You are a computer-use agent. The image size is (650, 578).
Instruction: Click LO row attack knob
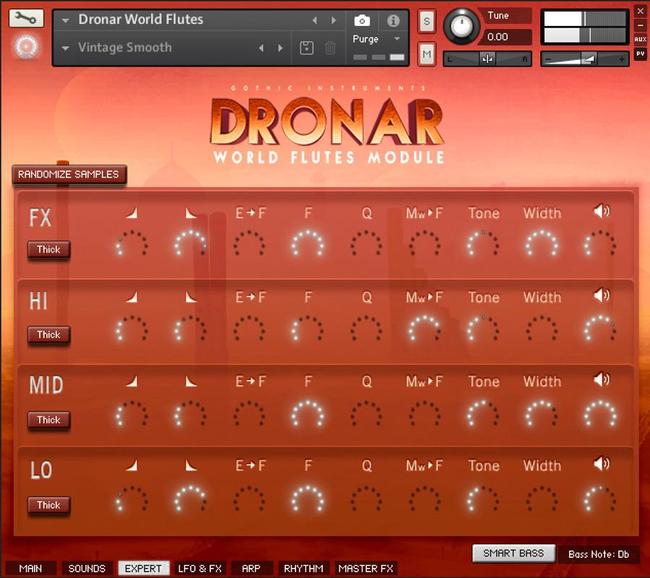131,499
